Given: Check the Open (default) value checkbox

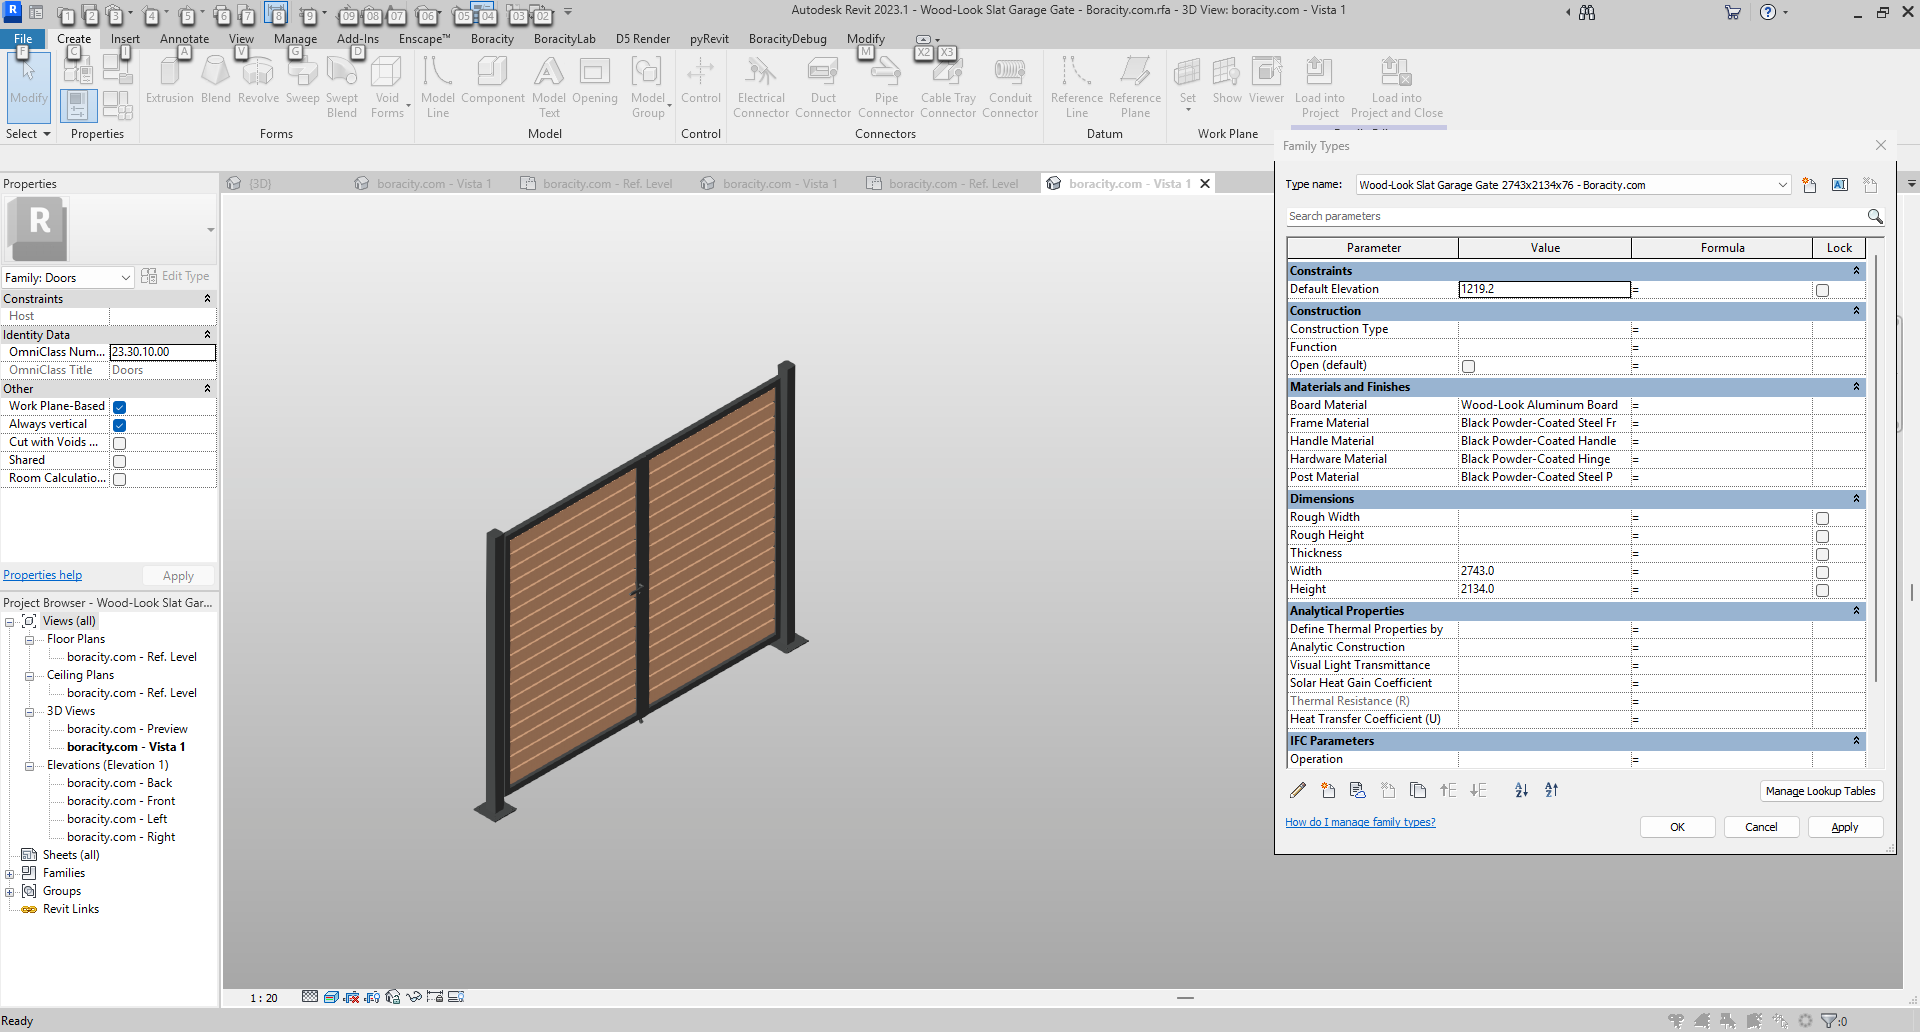Looking at the screenshot, I should (1468, 366).
